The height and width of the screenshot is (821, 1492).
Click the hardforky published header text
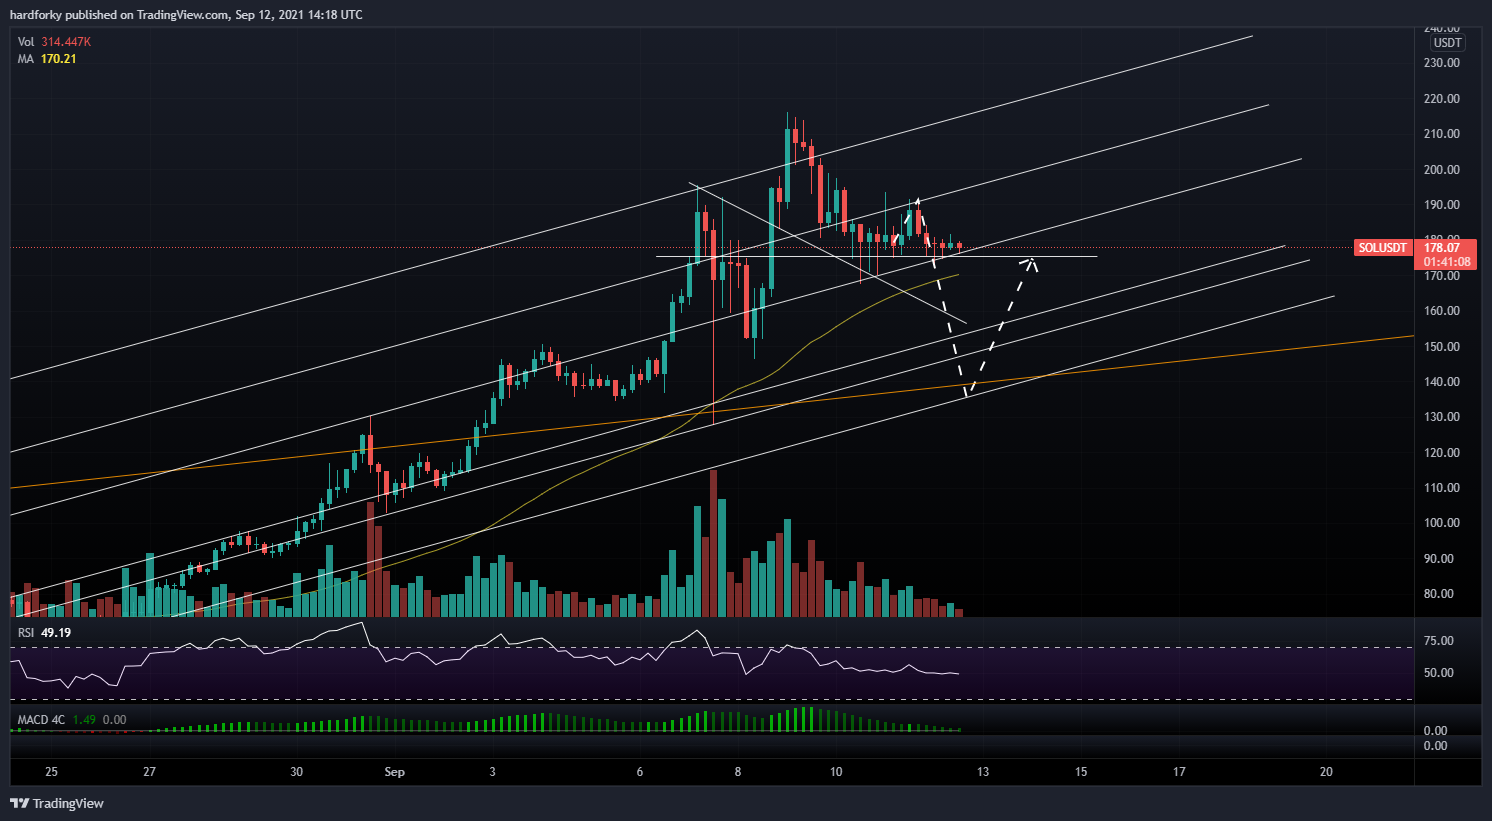186,15
